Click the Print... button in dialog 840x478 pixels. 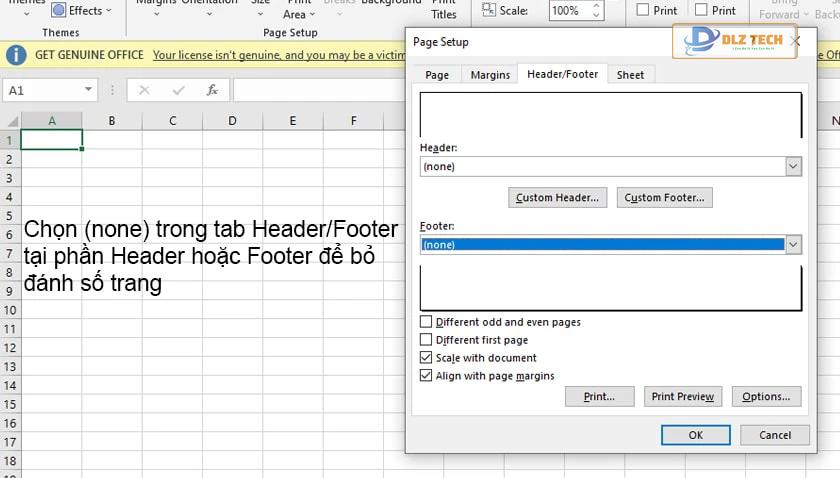click(x=599, y=397)
